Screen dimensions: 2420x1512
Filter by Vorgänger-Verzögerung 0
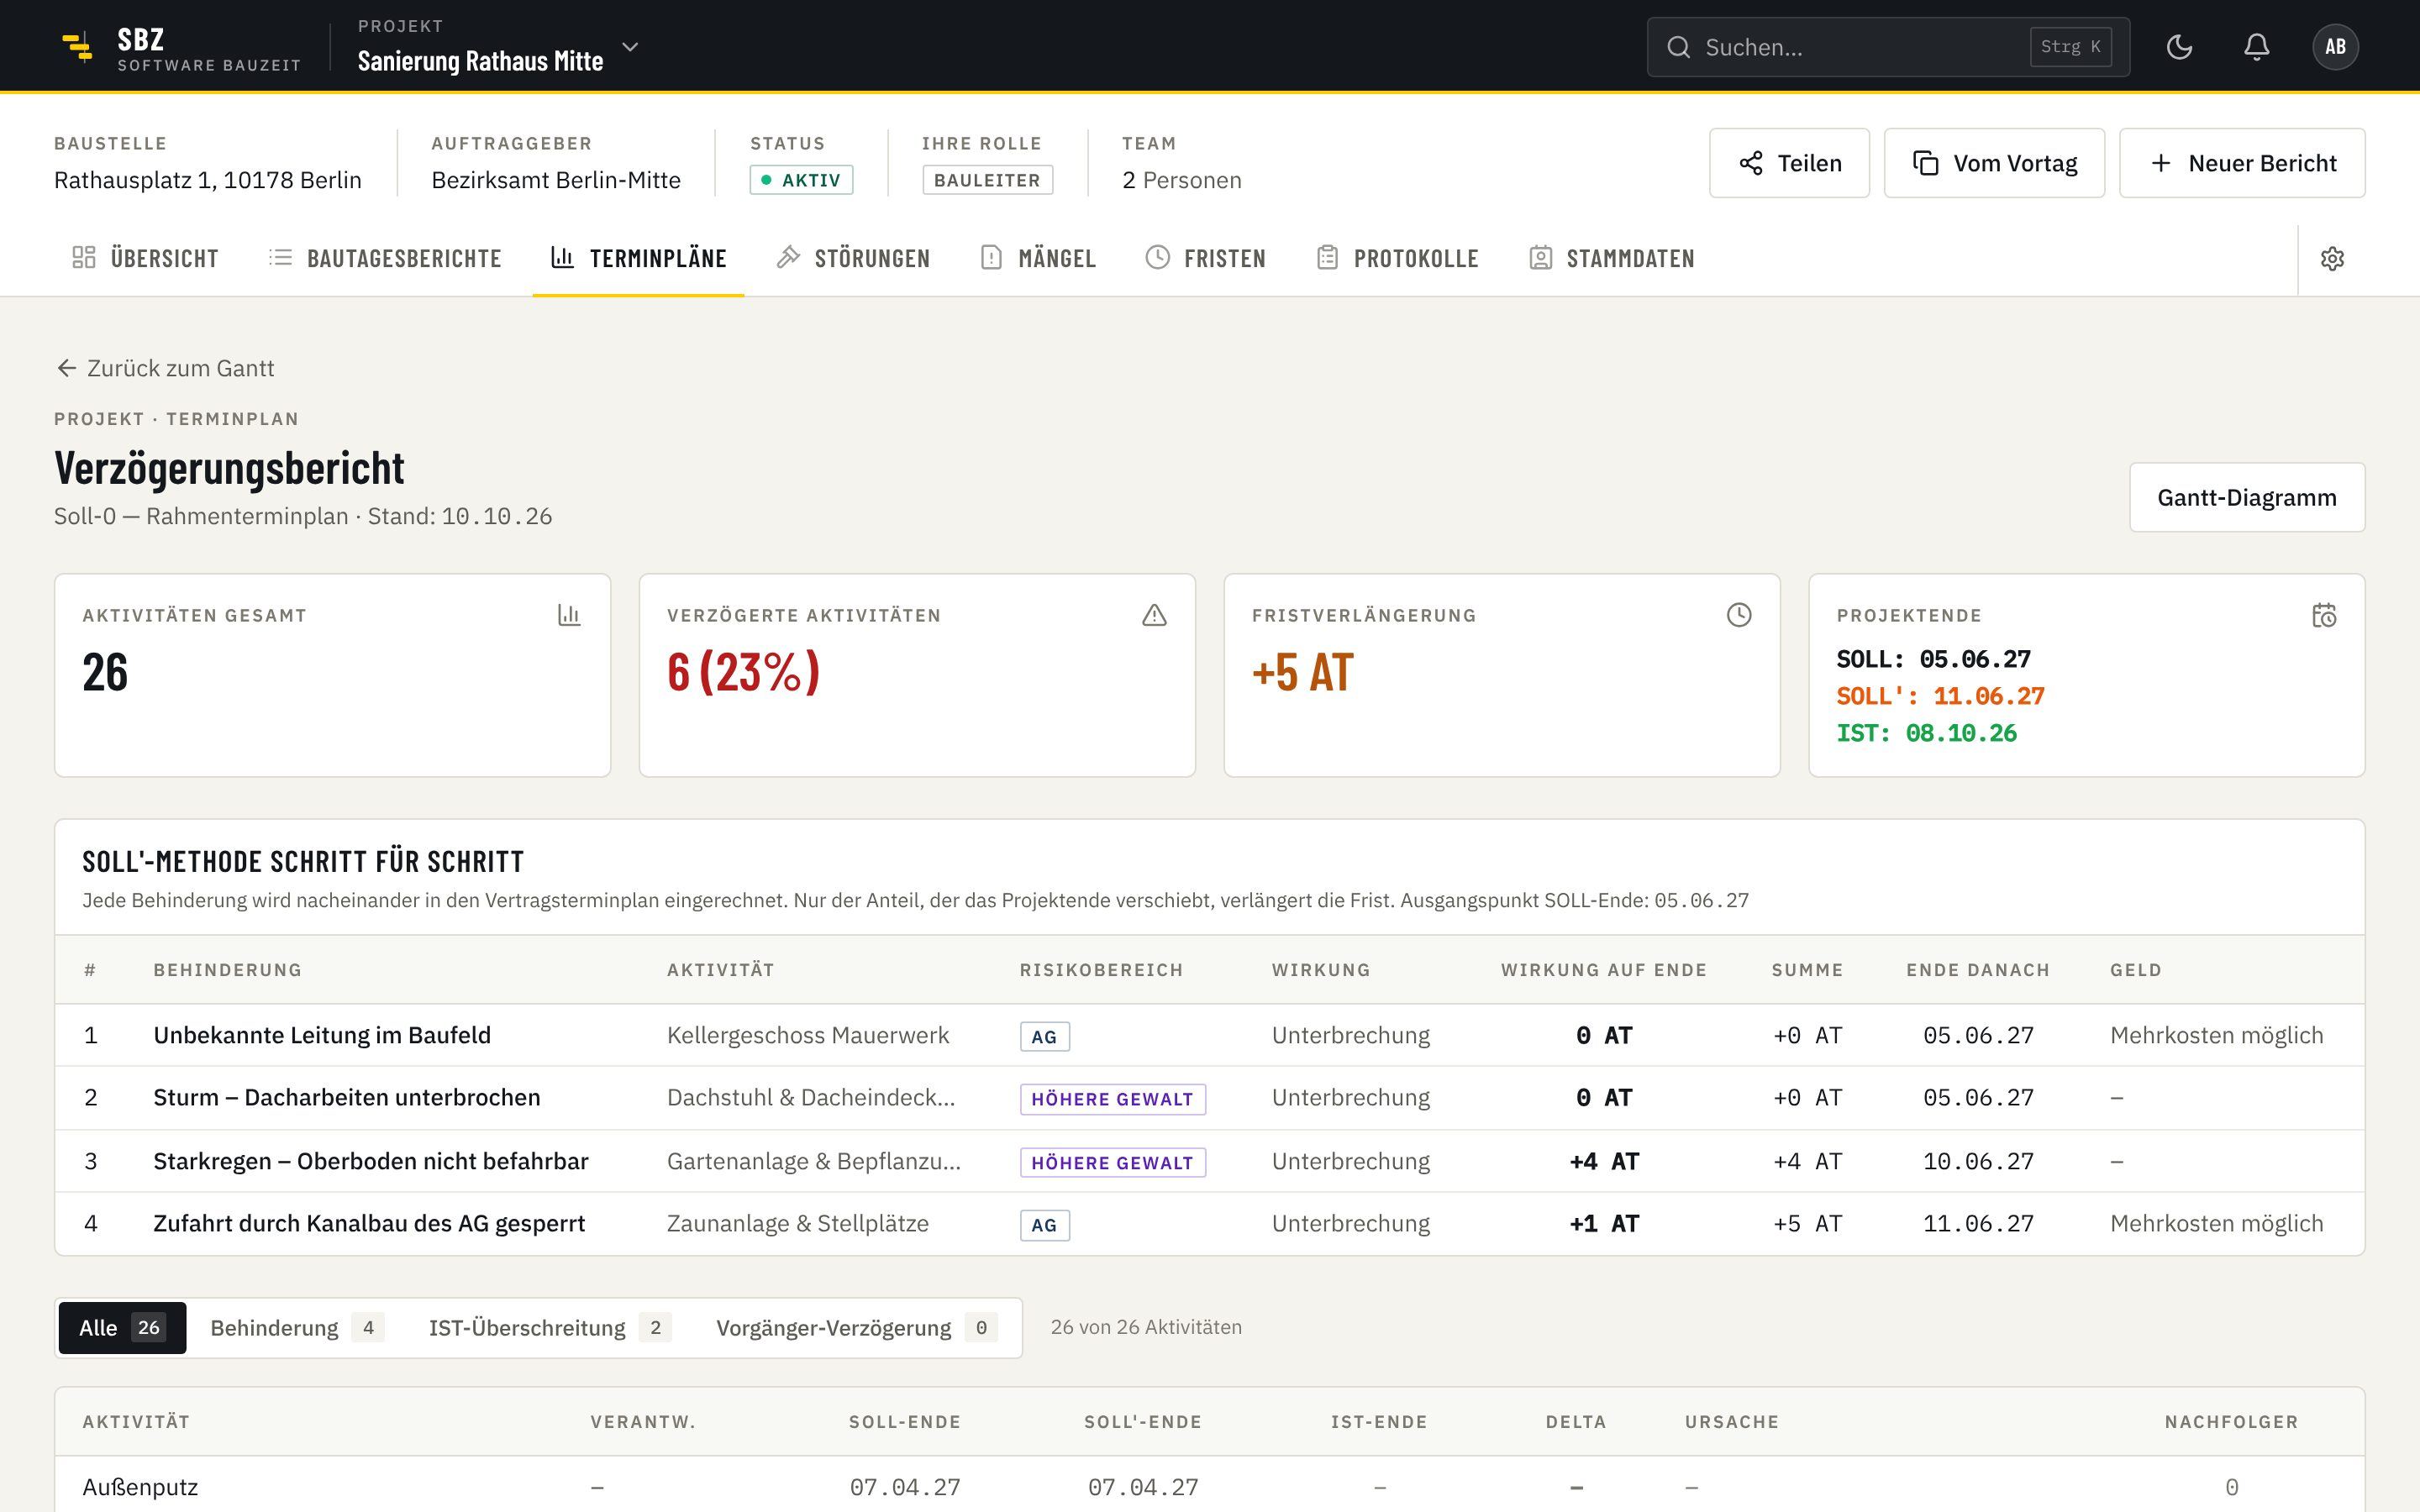coord(856,1328)
